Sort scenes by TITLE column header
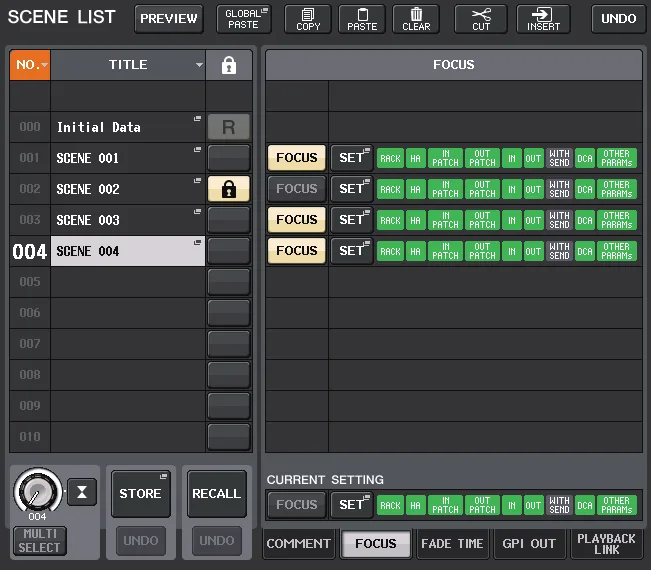The image size is (651, 570). tap(128, 65)
